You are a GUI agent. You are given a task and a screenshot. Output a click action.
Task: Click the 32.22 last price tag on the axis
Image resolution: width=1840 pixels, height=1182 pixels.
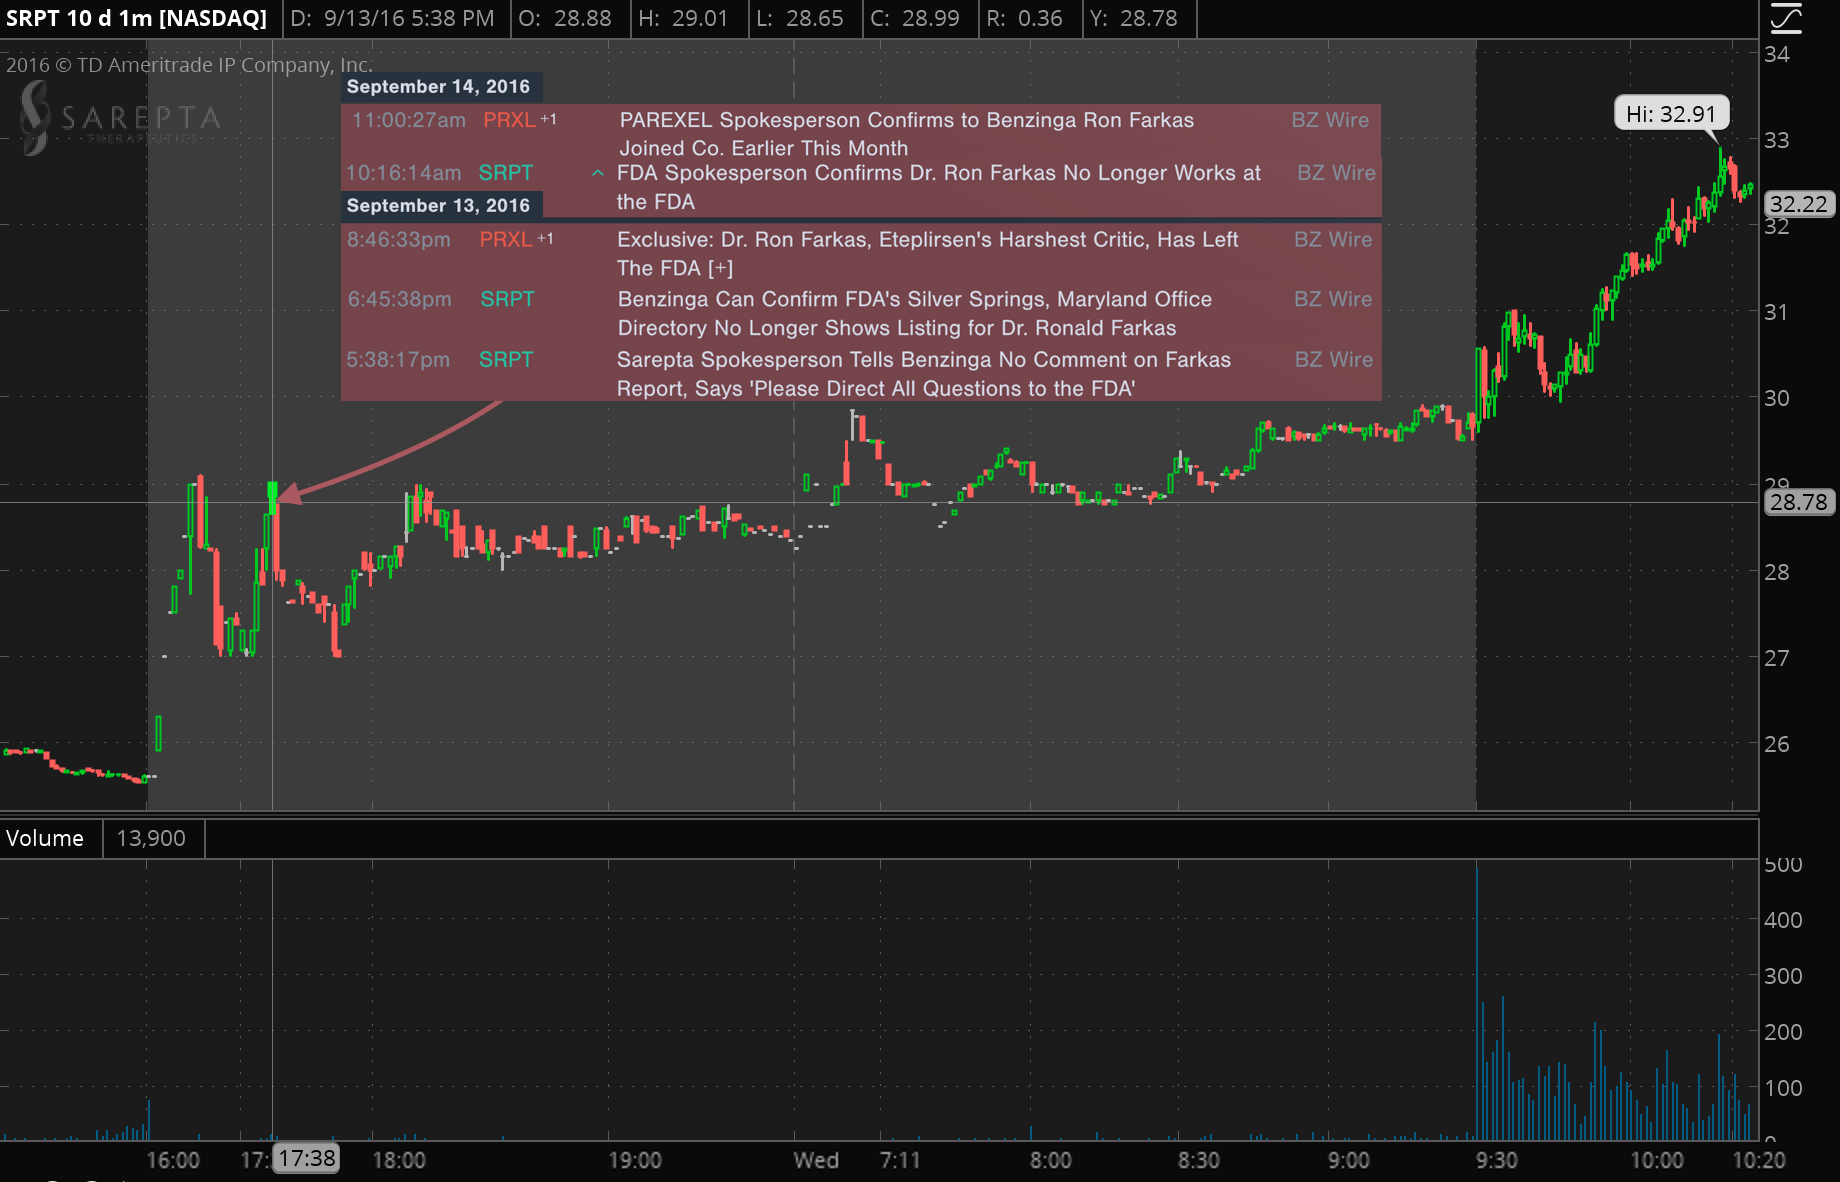(1799, 204)
